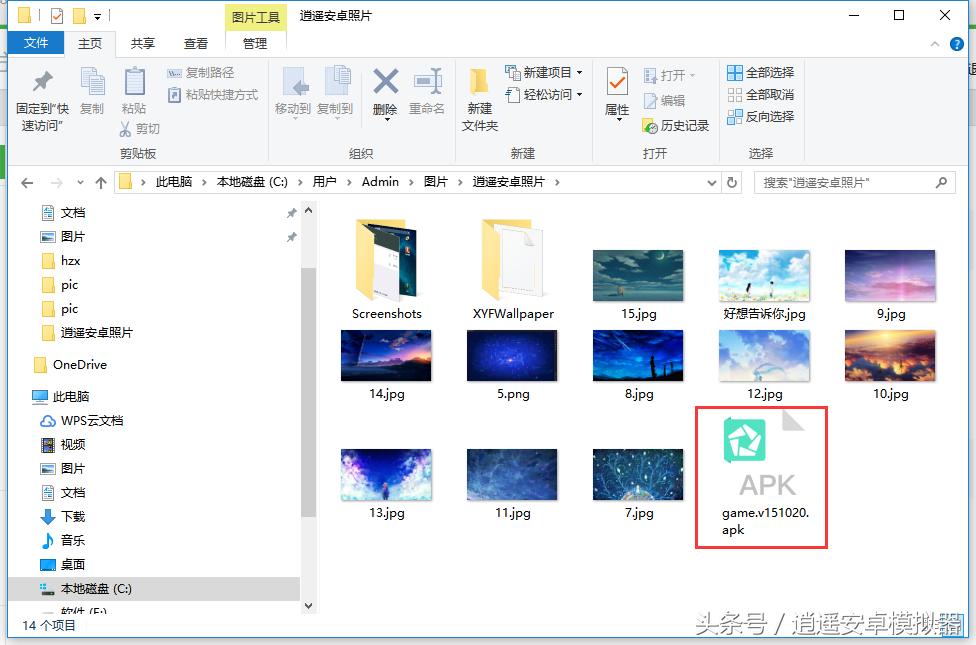Switch to the 查看 (View) ribbon tab
976x645 pixels.
coord(195,43)
